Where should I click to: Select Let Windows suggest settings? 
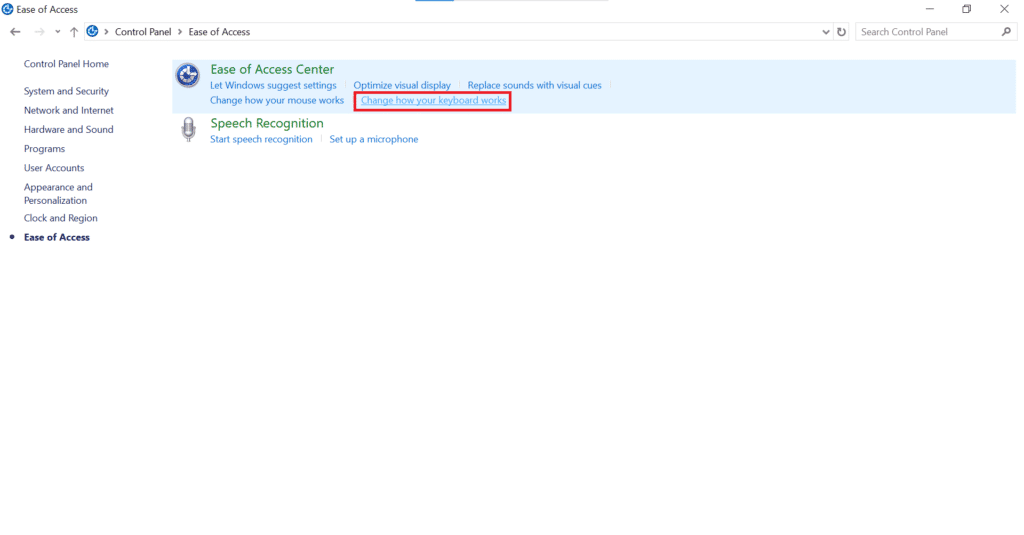tap(273, 86)
